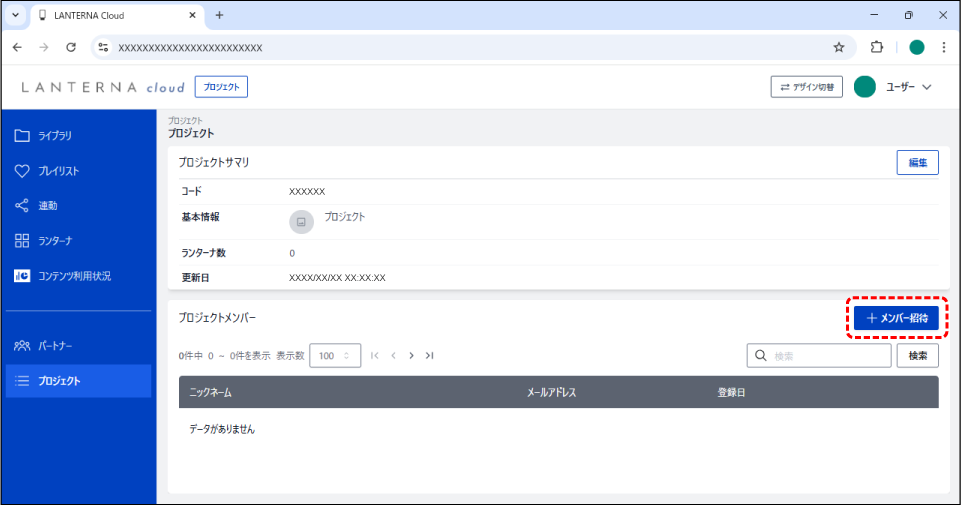Click the share-style linkage icon in sidebar

point(22,206)
